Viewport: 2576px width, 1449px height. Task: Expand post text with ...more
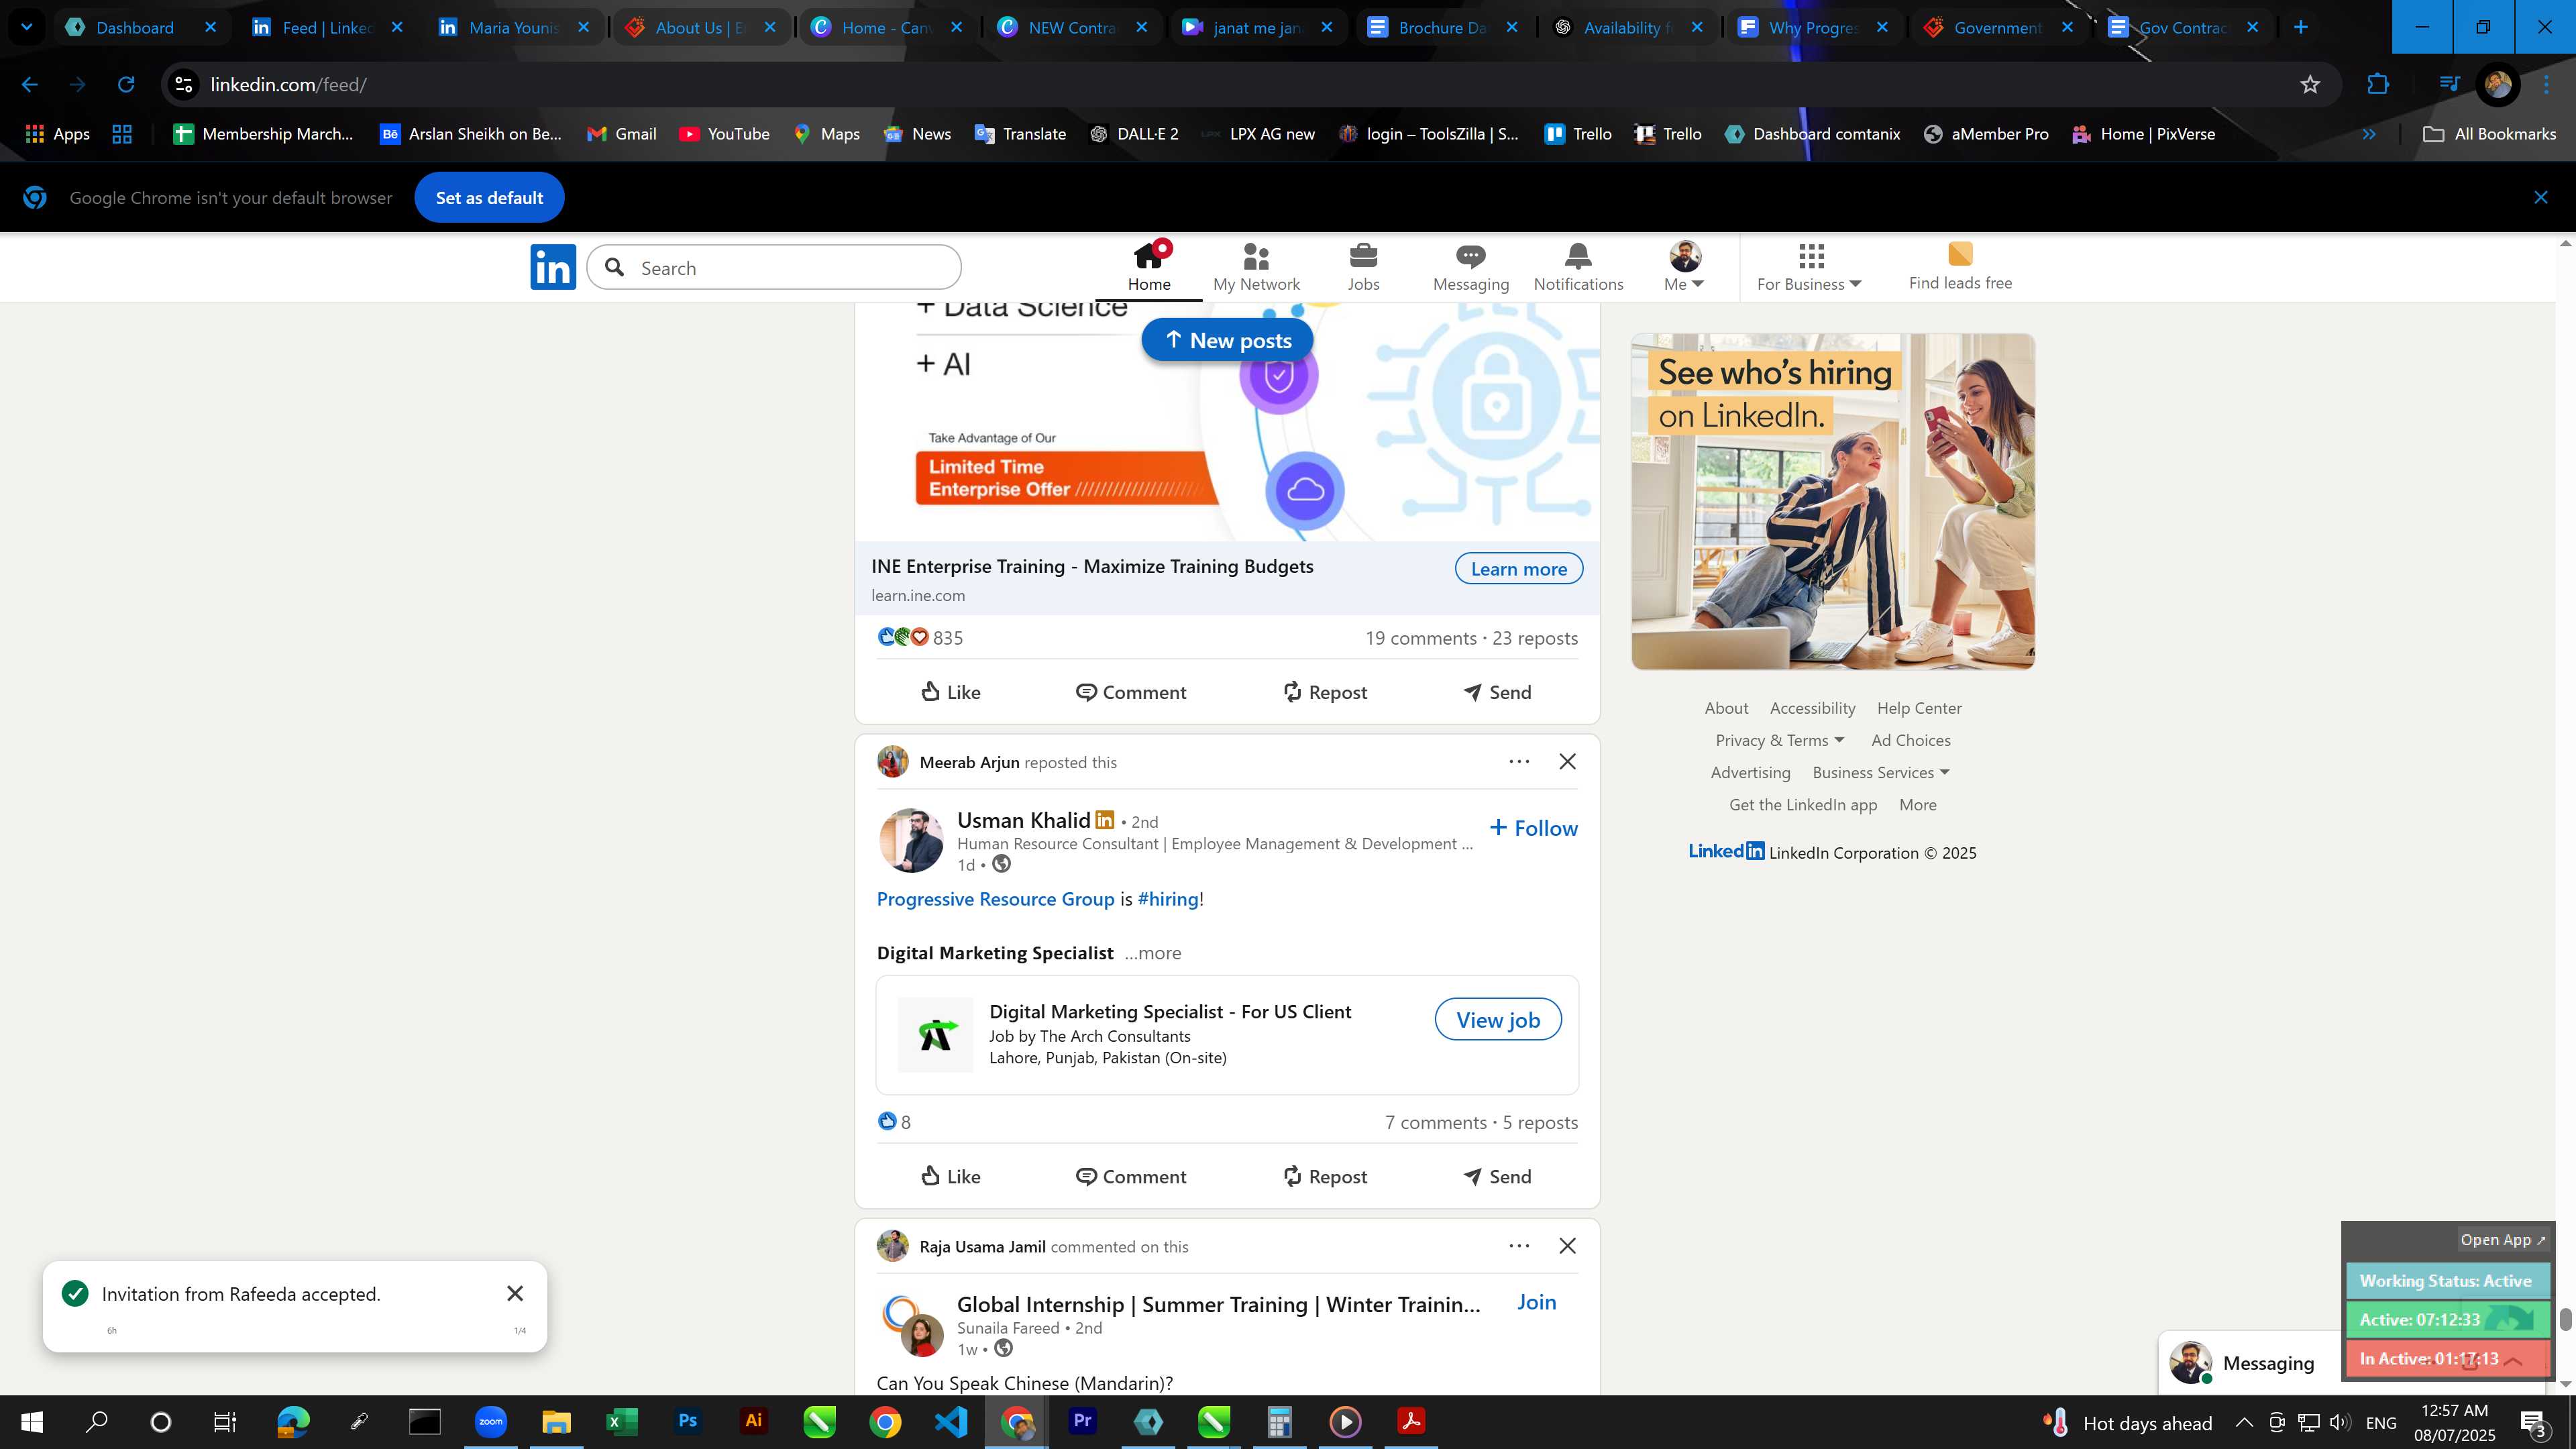pos(1152,953)
